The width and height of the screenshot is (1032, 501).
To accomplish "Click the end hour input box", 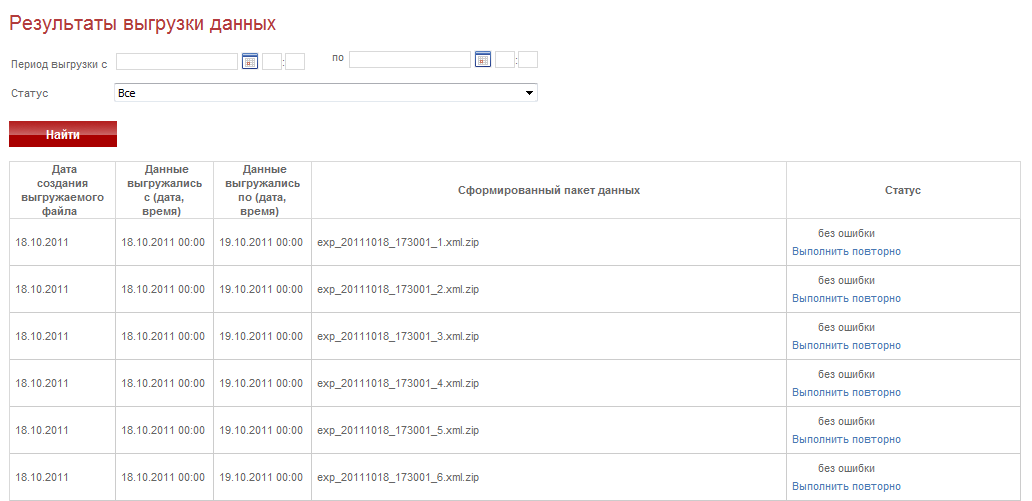I will pyautogui.click(x=505, y=59).
